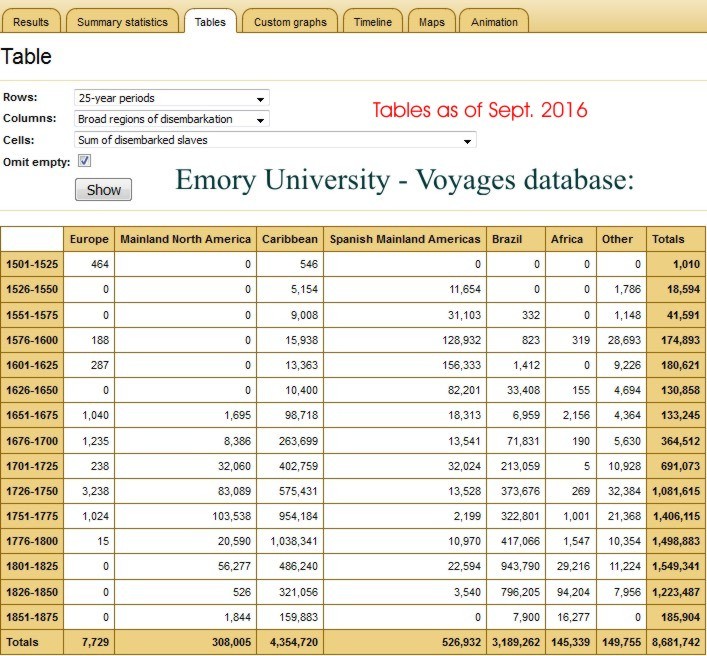Switch to the Timeline tab

(x=373, y=21)
